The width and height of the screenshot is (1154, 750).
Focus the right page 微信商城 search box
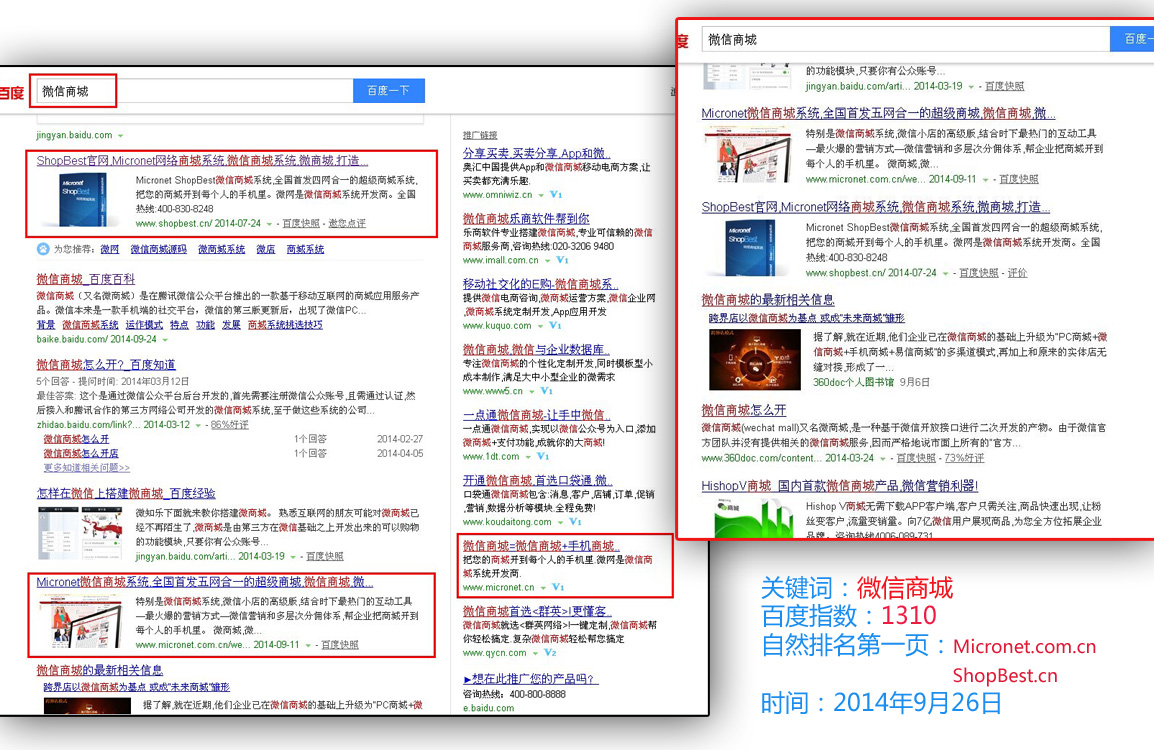pos(905,40)
